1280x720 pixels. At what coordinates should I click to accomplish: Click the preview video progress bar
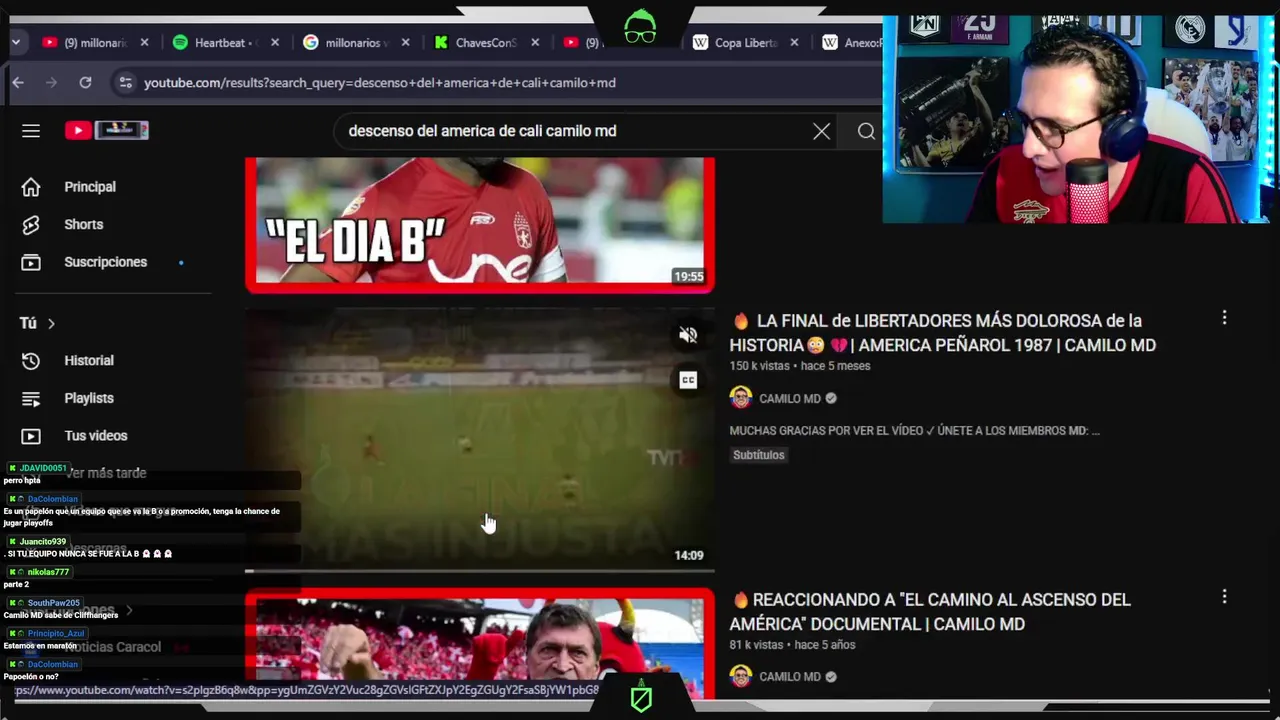(x=480, y=571)
